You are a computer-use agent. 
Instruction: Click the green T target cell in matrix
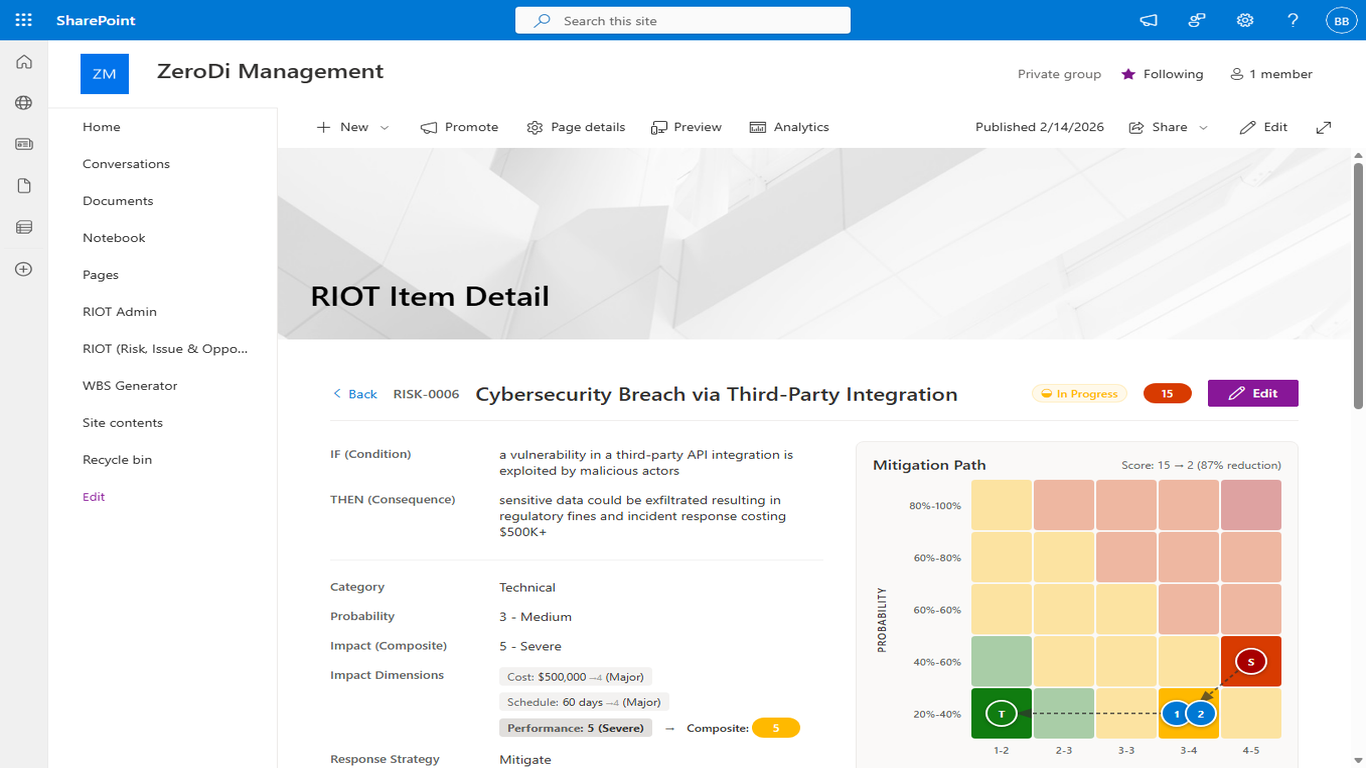[1001, 713]
